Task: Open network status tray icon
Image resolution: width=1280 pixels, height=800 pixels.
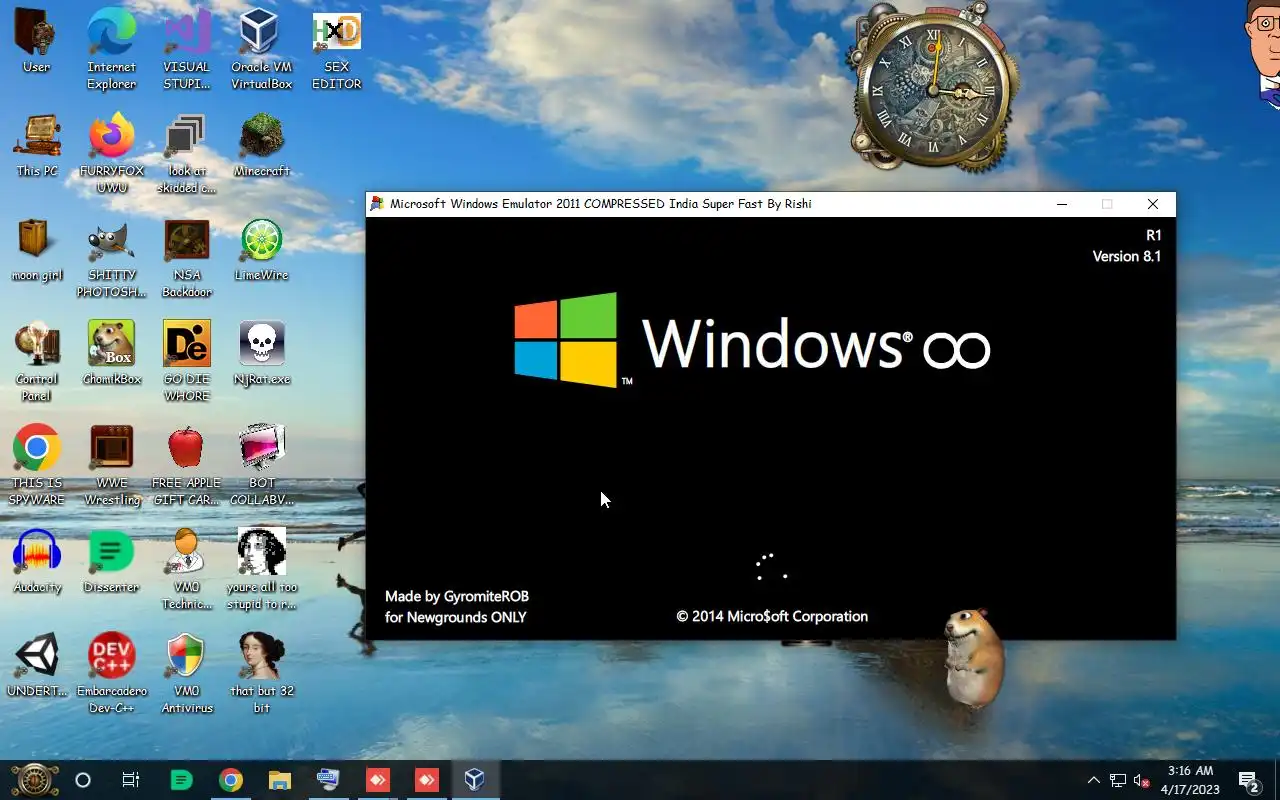Action: [1118, 780]
